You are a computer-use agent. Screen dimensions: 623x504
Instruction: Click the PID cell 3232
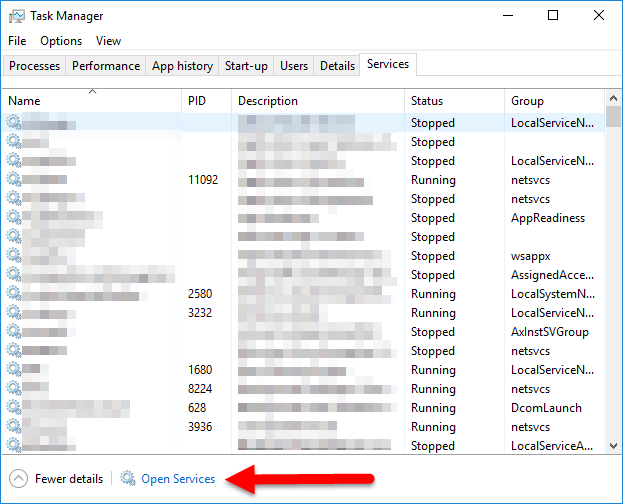(200, 313)
